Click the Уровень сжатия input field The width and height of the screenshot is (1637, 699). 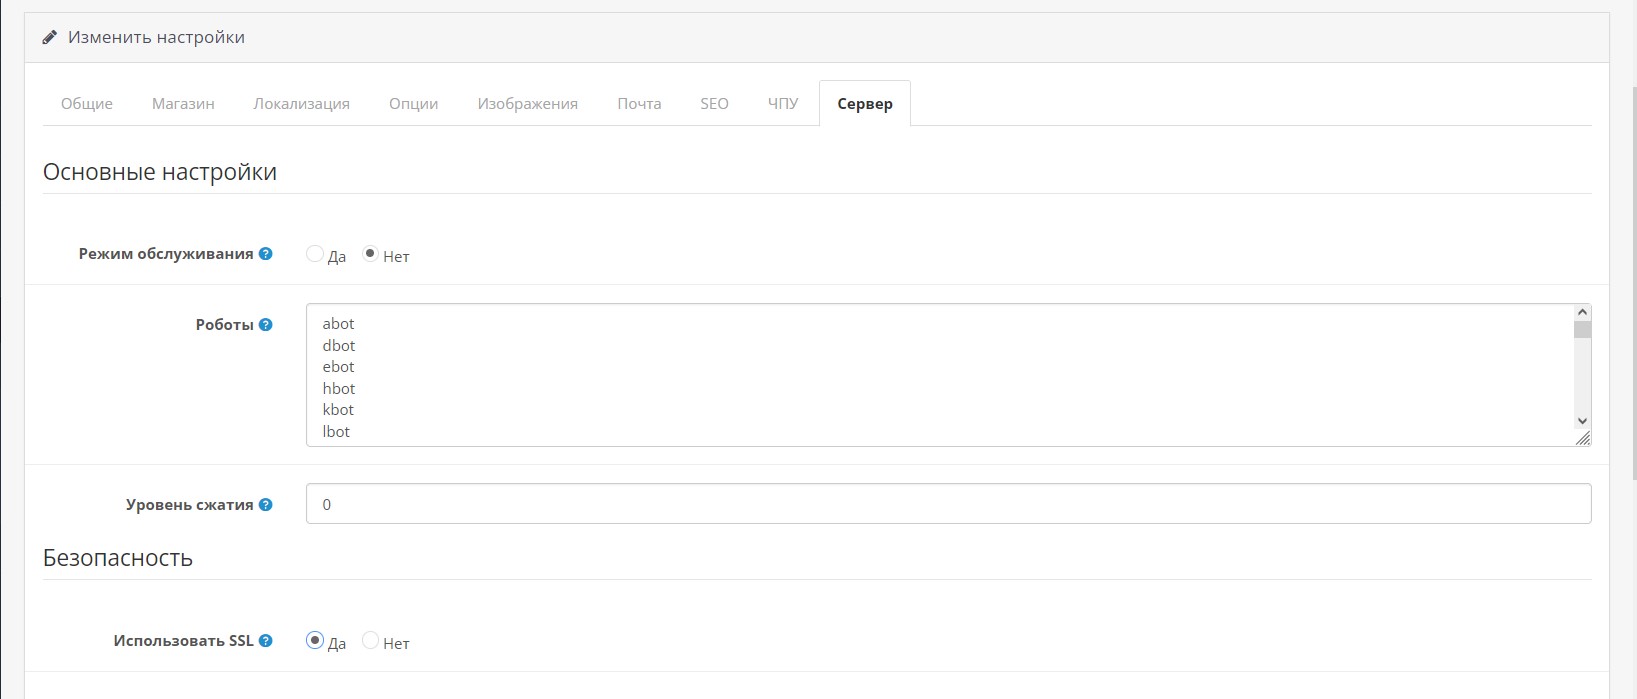click(948, 504)
